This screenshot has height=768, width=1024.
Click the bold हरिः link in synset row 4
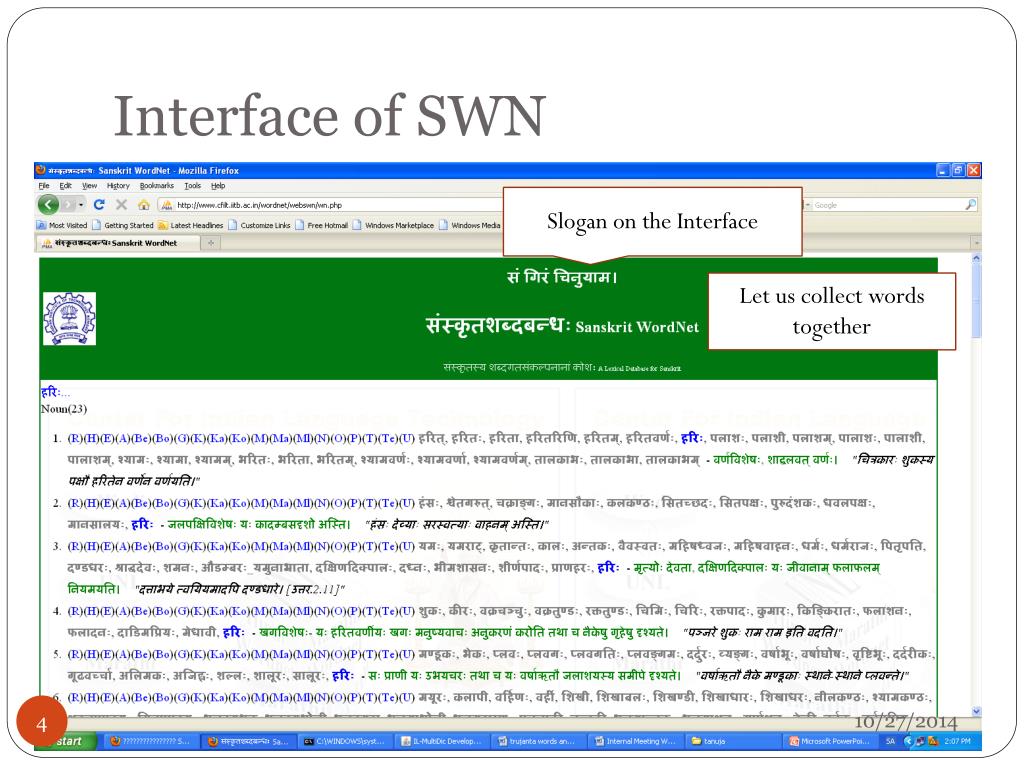point(233,632)
